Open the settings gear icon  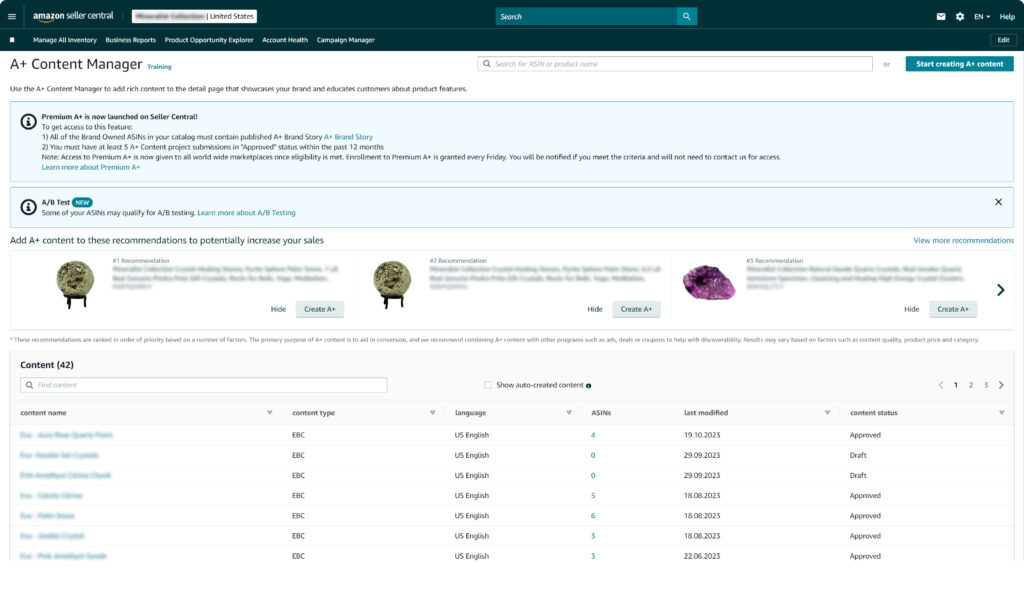point(959,16)
